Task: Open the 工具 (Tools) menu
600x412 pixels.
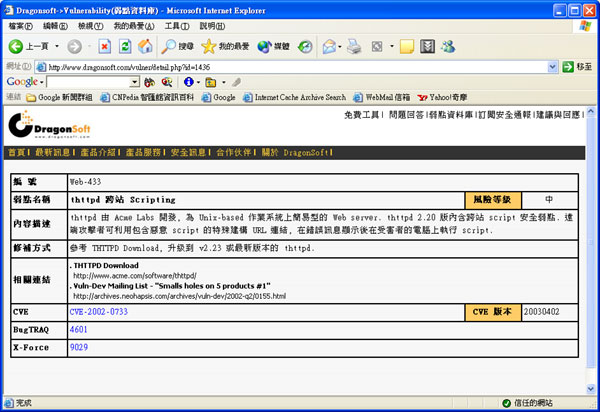Action: tap(176, 25)
